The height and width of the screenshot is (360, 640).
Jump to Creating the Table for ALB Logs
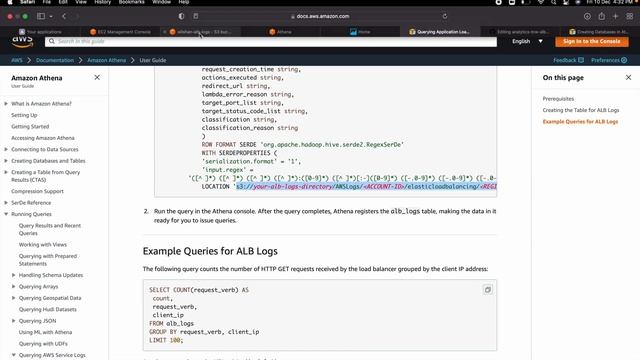[581, 110]
